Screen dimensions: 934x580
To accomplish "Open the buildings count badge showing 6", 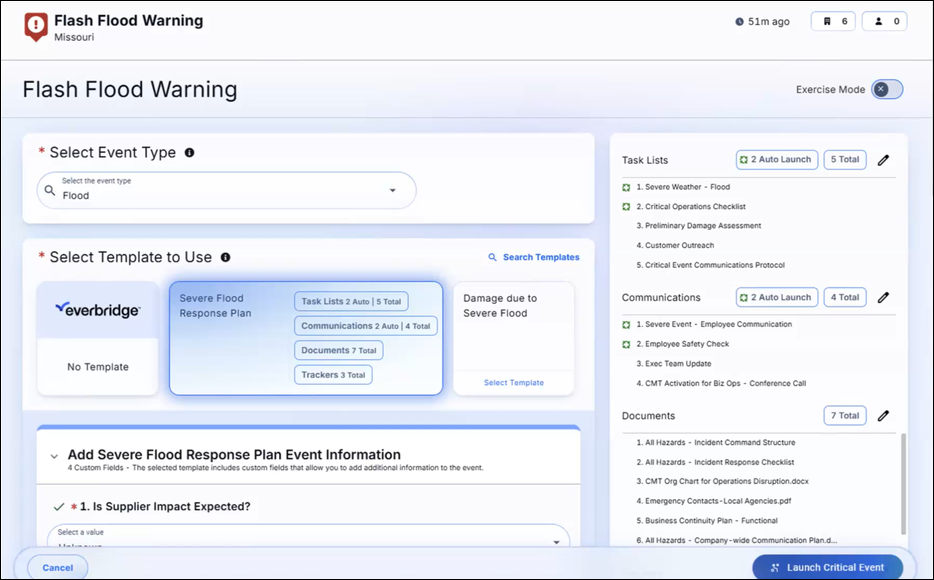I will tap(833, 21).
